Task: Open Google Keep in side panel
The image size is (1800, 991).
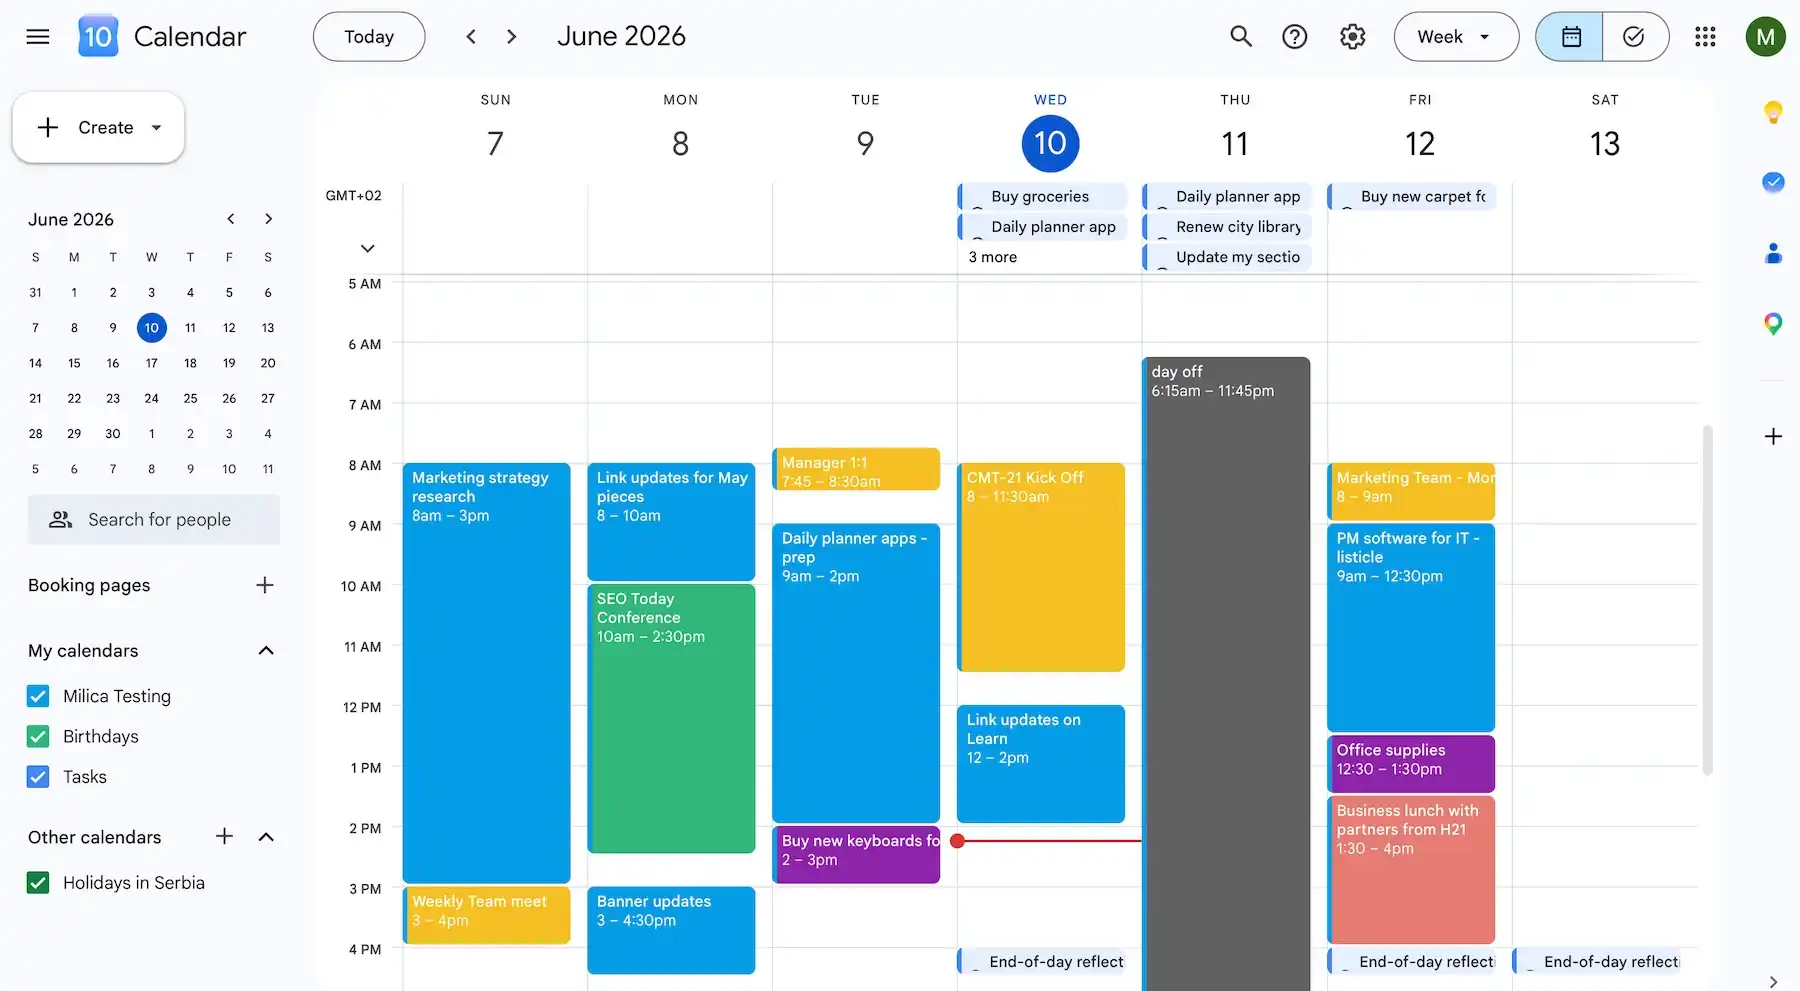Action: pos(1773,112)
